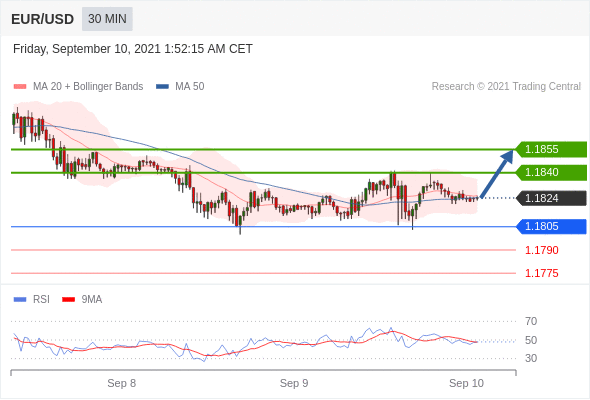Image resolution: width=590 pixels, height=400 pixels.
Task: Click the Sep 9 date marker
Action: coord(294,383)
